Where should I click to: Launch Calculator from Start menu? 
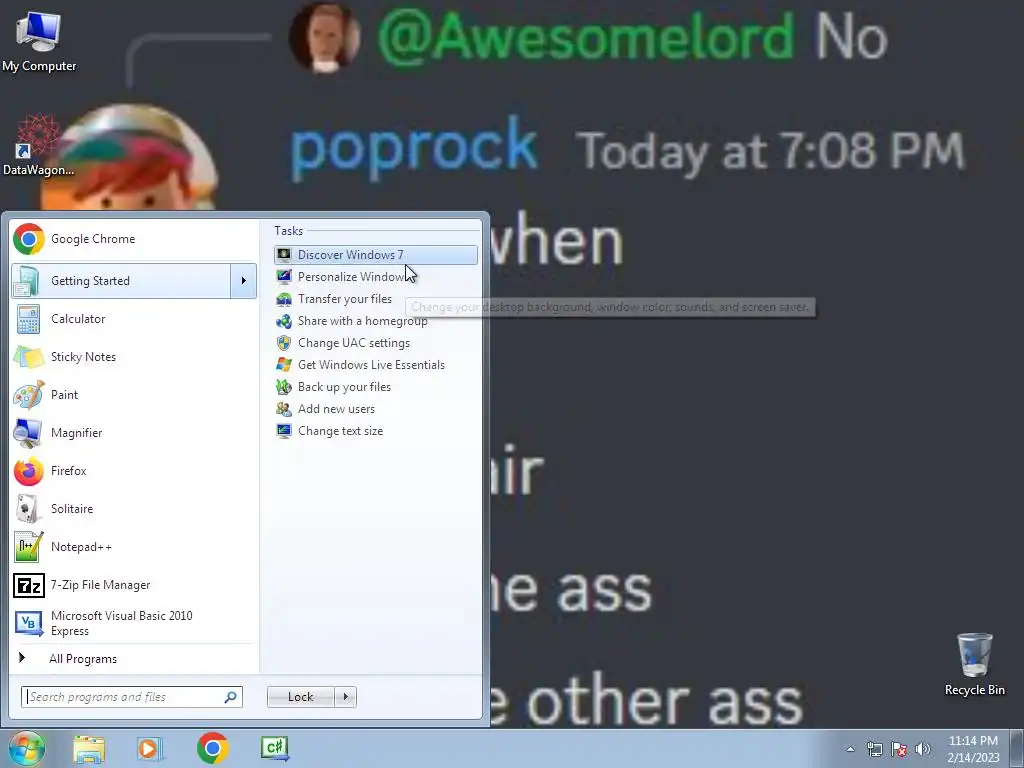[x=133, y=319]
